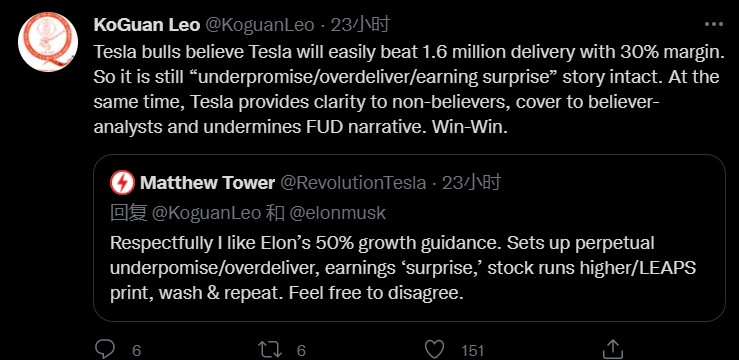Open the three-dot more options menu
The height and width of the screenshot is (360, 739).
(714, 25)
